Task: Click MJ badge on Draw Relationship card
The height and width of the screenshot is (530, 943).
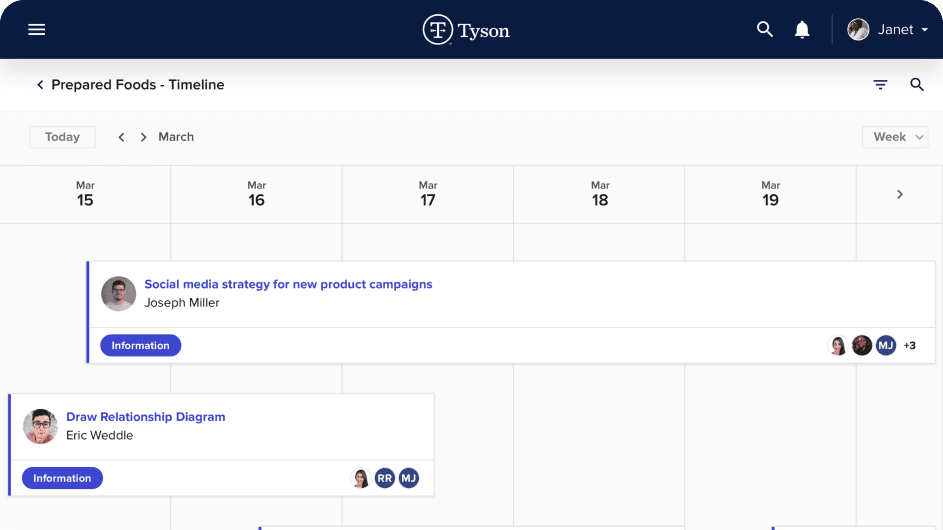Action: click(408, 478)
